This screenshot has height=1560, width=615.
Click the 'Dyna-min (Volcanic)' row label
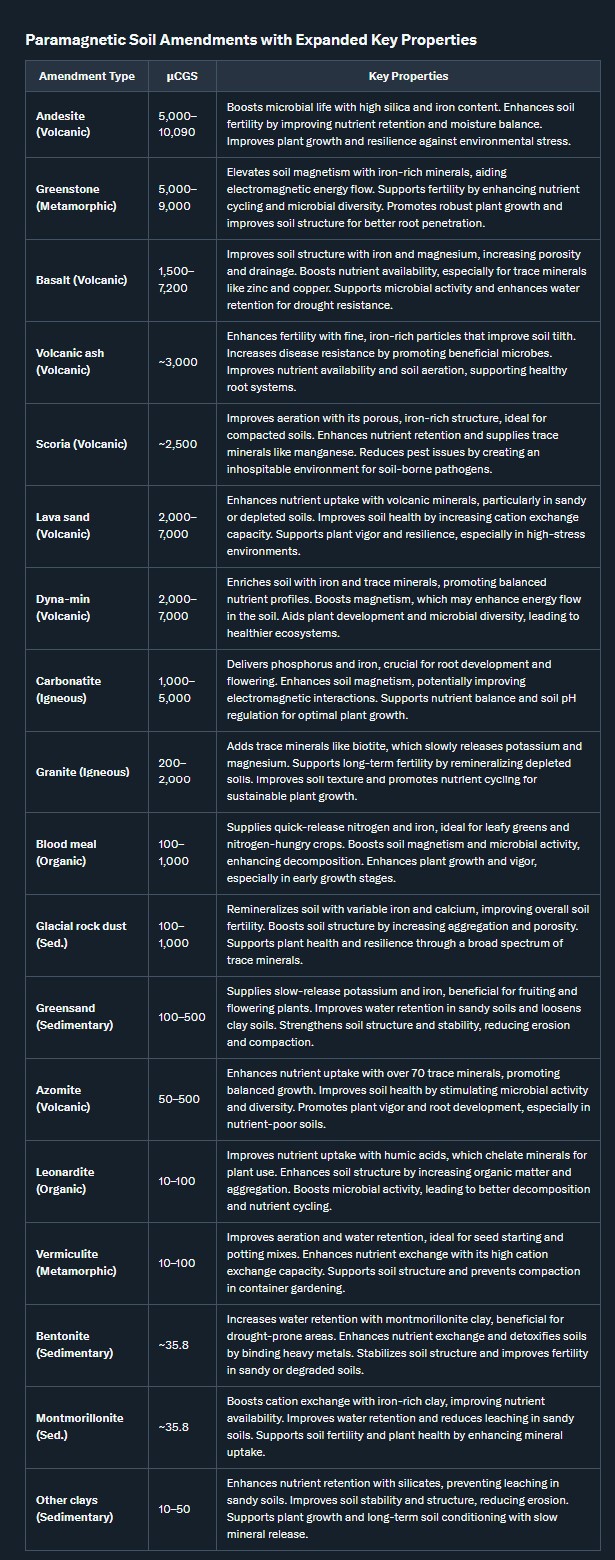tap(63, 607)
